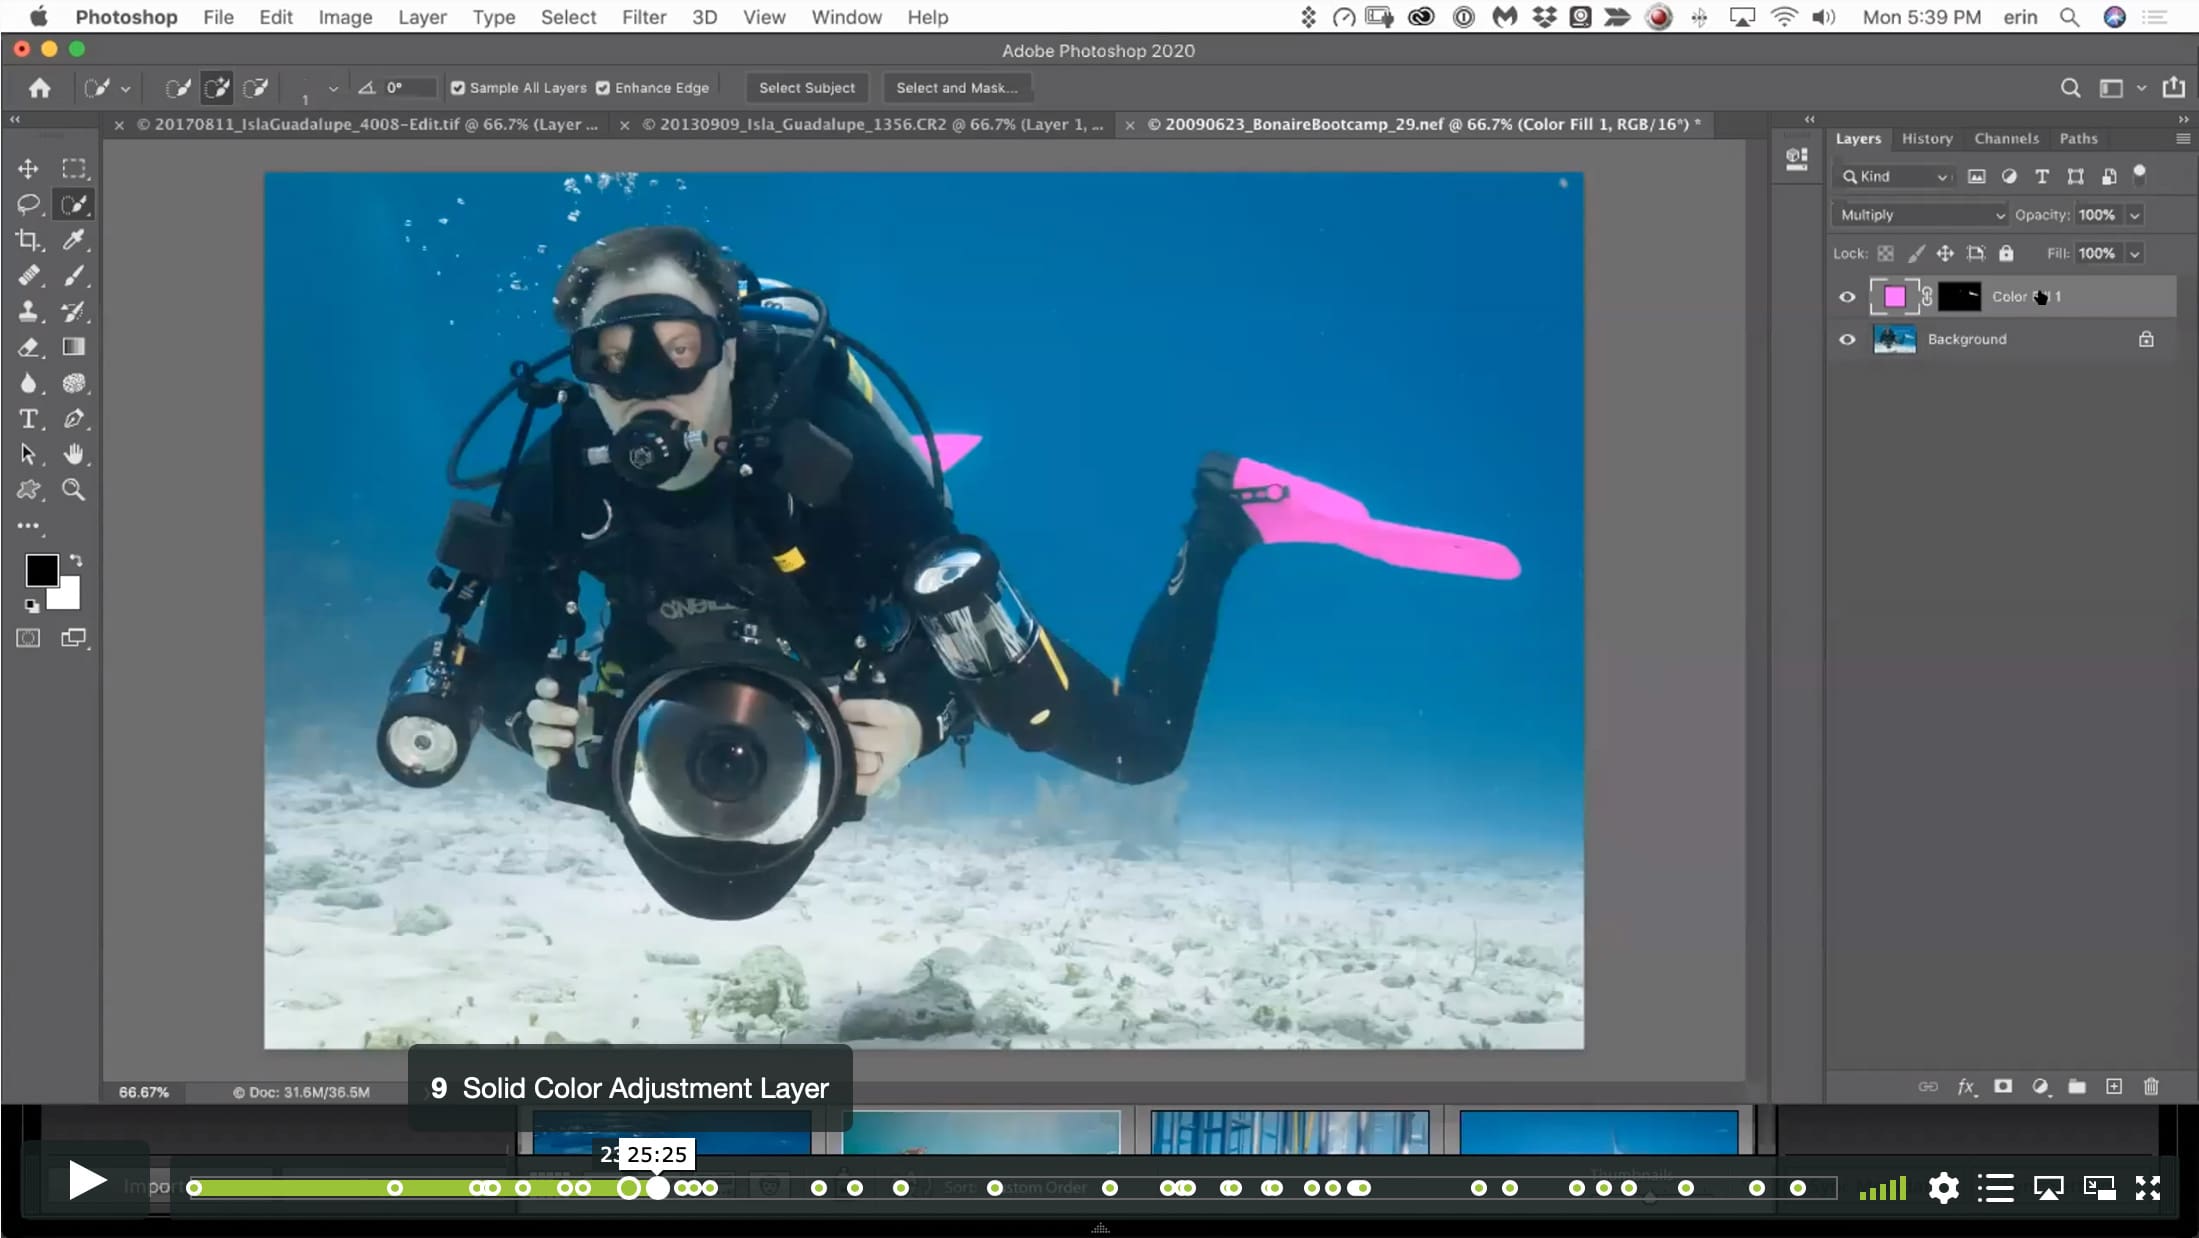This screenshot has width=2199, height=1238.
Task: Toggle Enhance Edge checkbox
Action: point(603,88)
